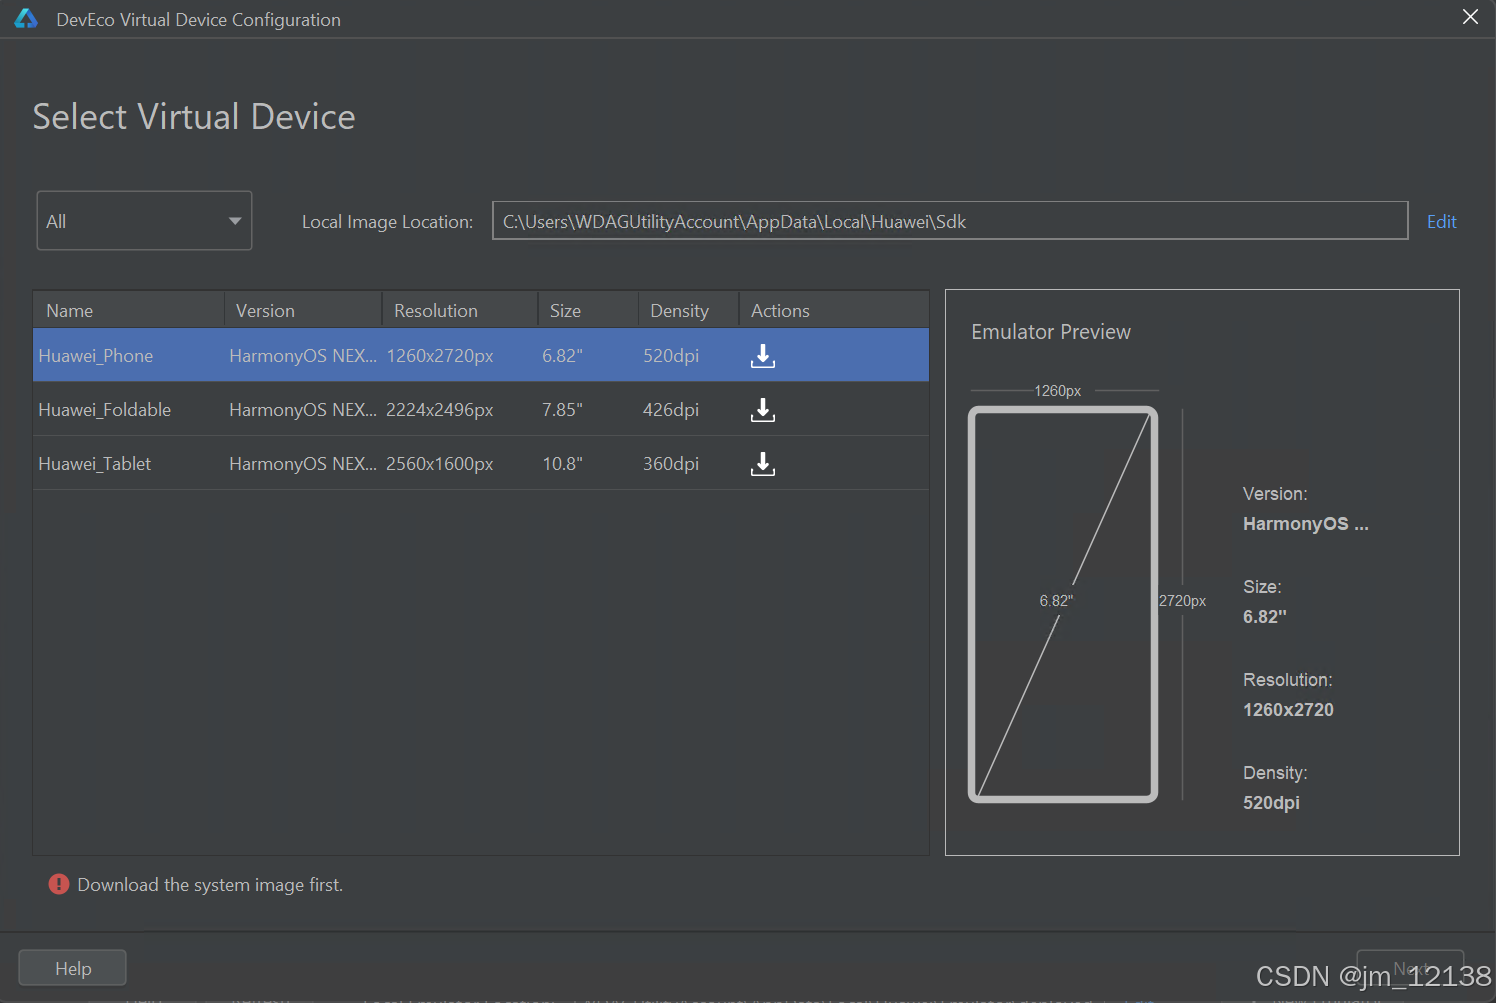Click the phone outline in Emulator Preview

point(1063,604)
